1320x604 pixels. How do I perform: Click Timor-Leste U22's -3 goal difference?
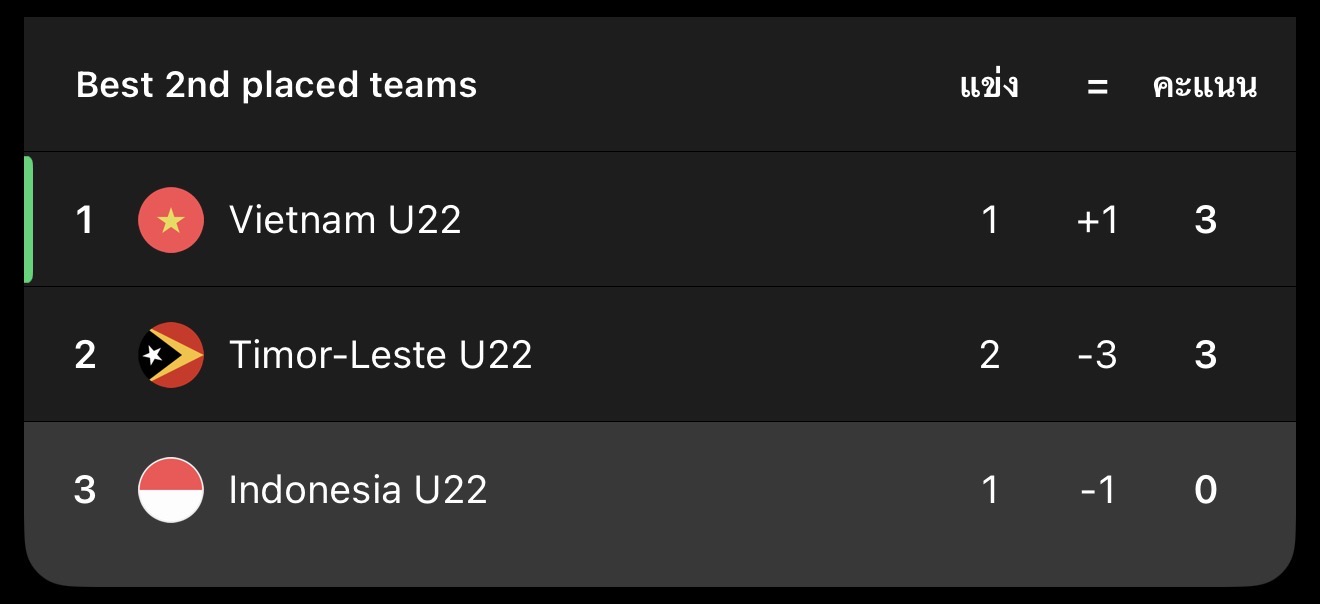point(1097,355)
